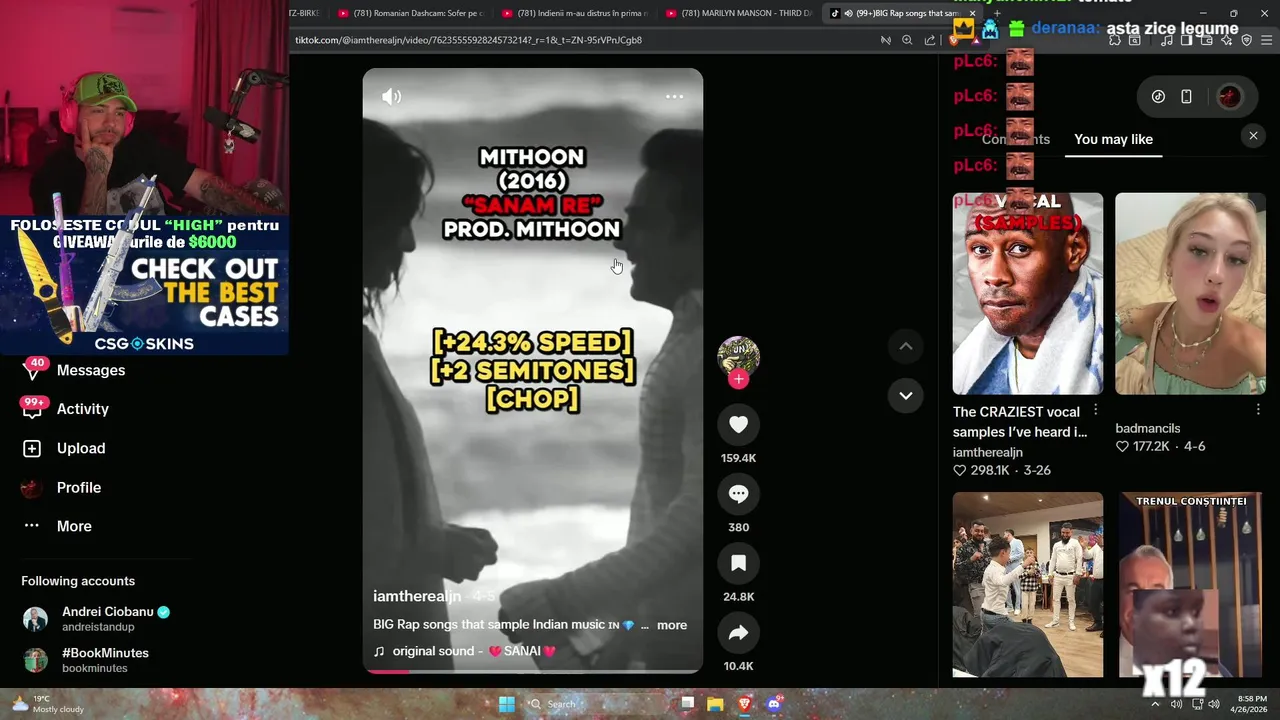Like the video with the heart icon
This screenshot has height=720, width=1280.
738,425
